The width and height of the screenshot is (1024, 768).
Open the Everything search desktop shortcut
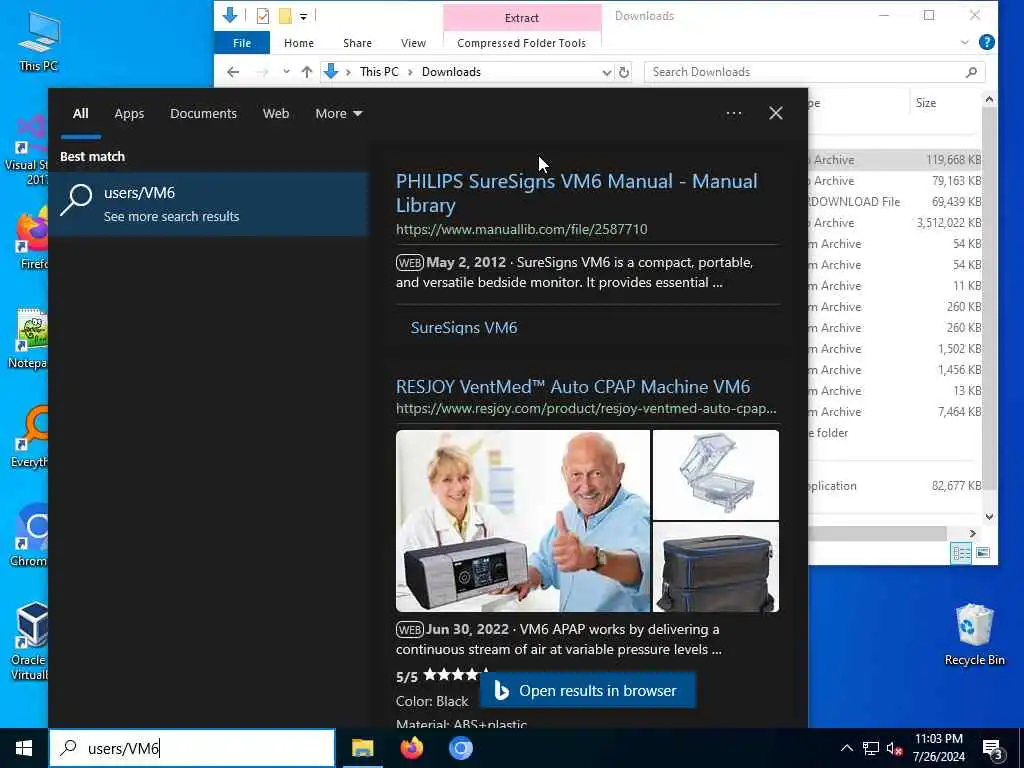click(x=29, y=436)
